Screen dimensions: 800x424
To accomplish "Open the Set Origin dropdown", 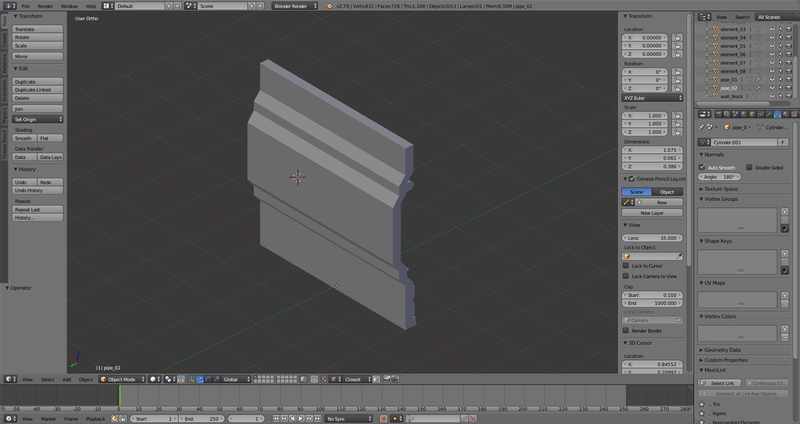I will click(38, 119).
